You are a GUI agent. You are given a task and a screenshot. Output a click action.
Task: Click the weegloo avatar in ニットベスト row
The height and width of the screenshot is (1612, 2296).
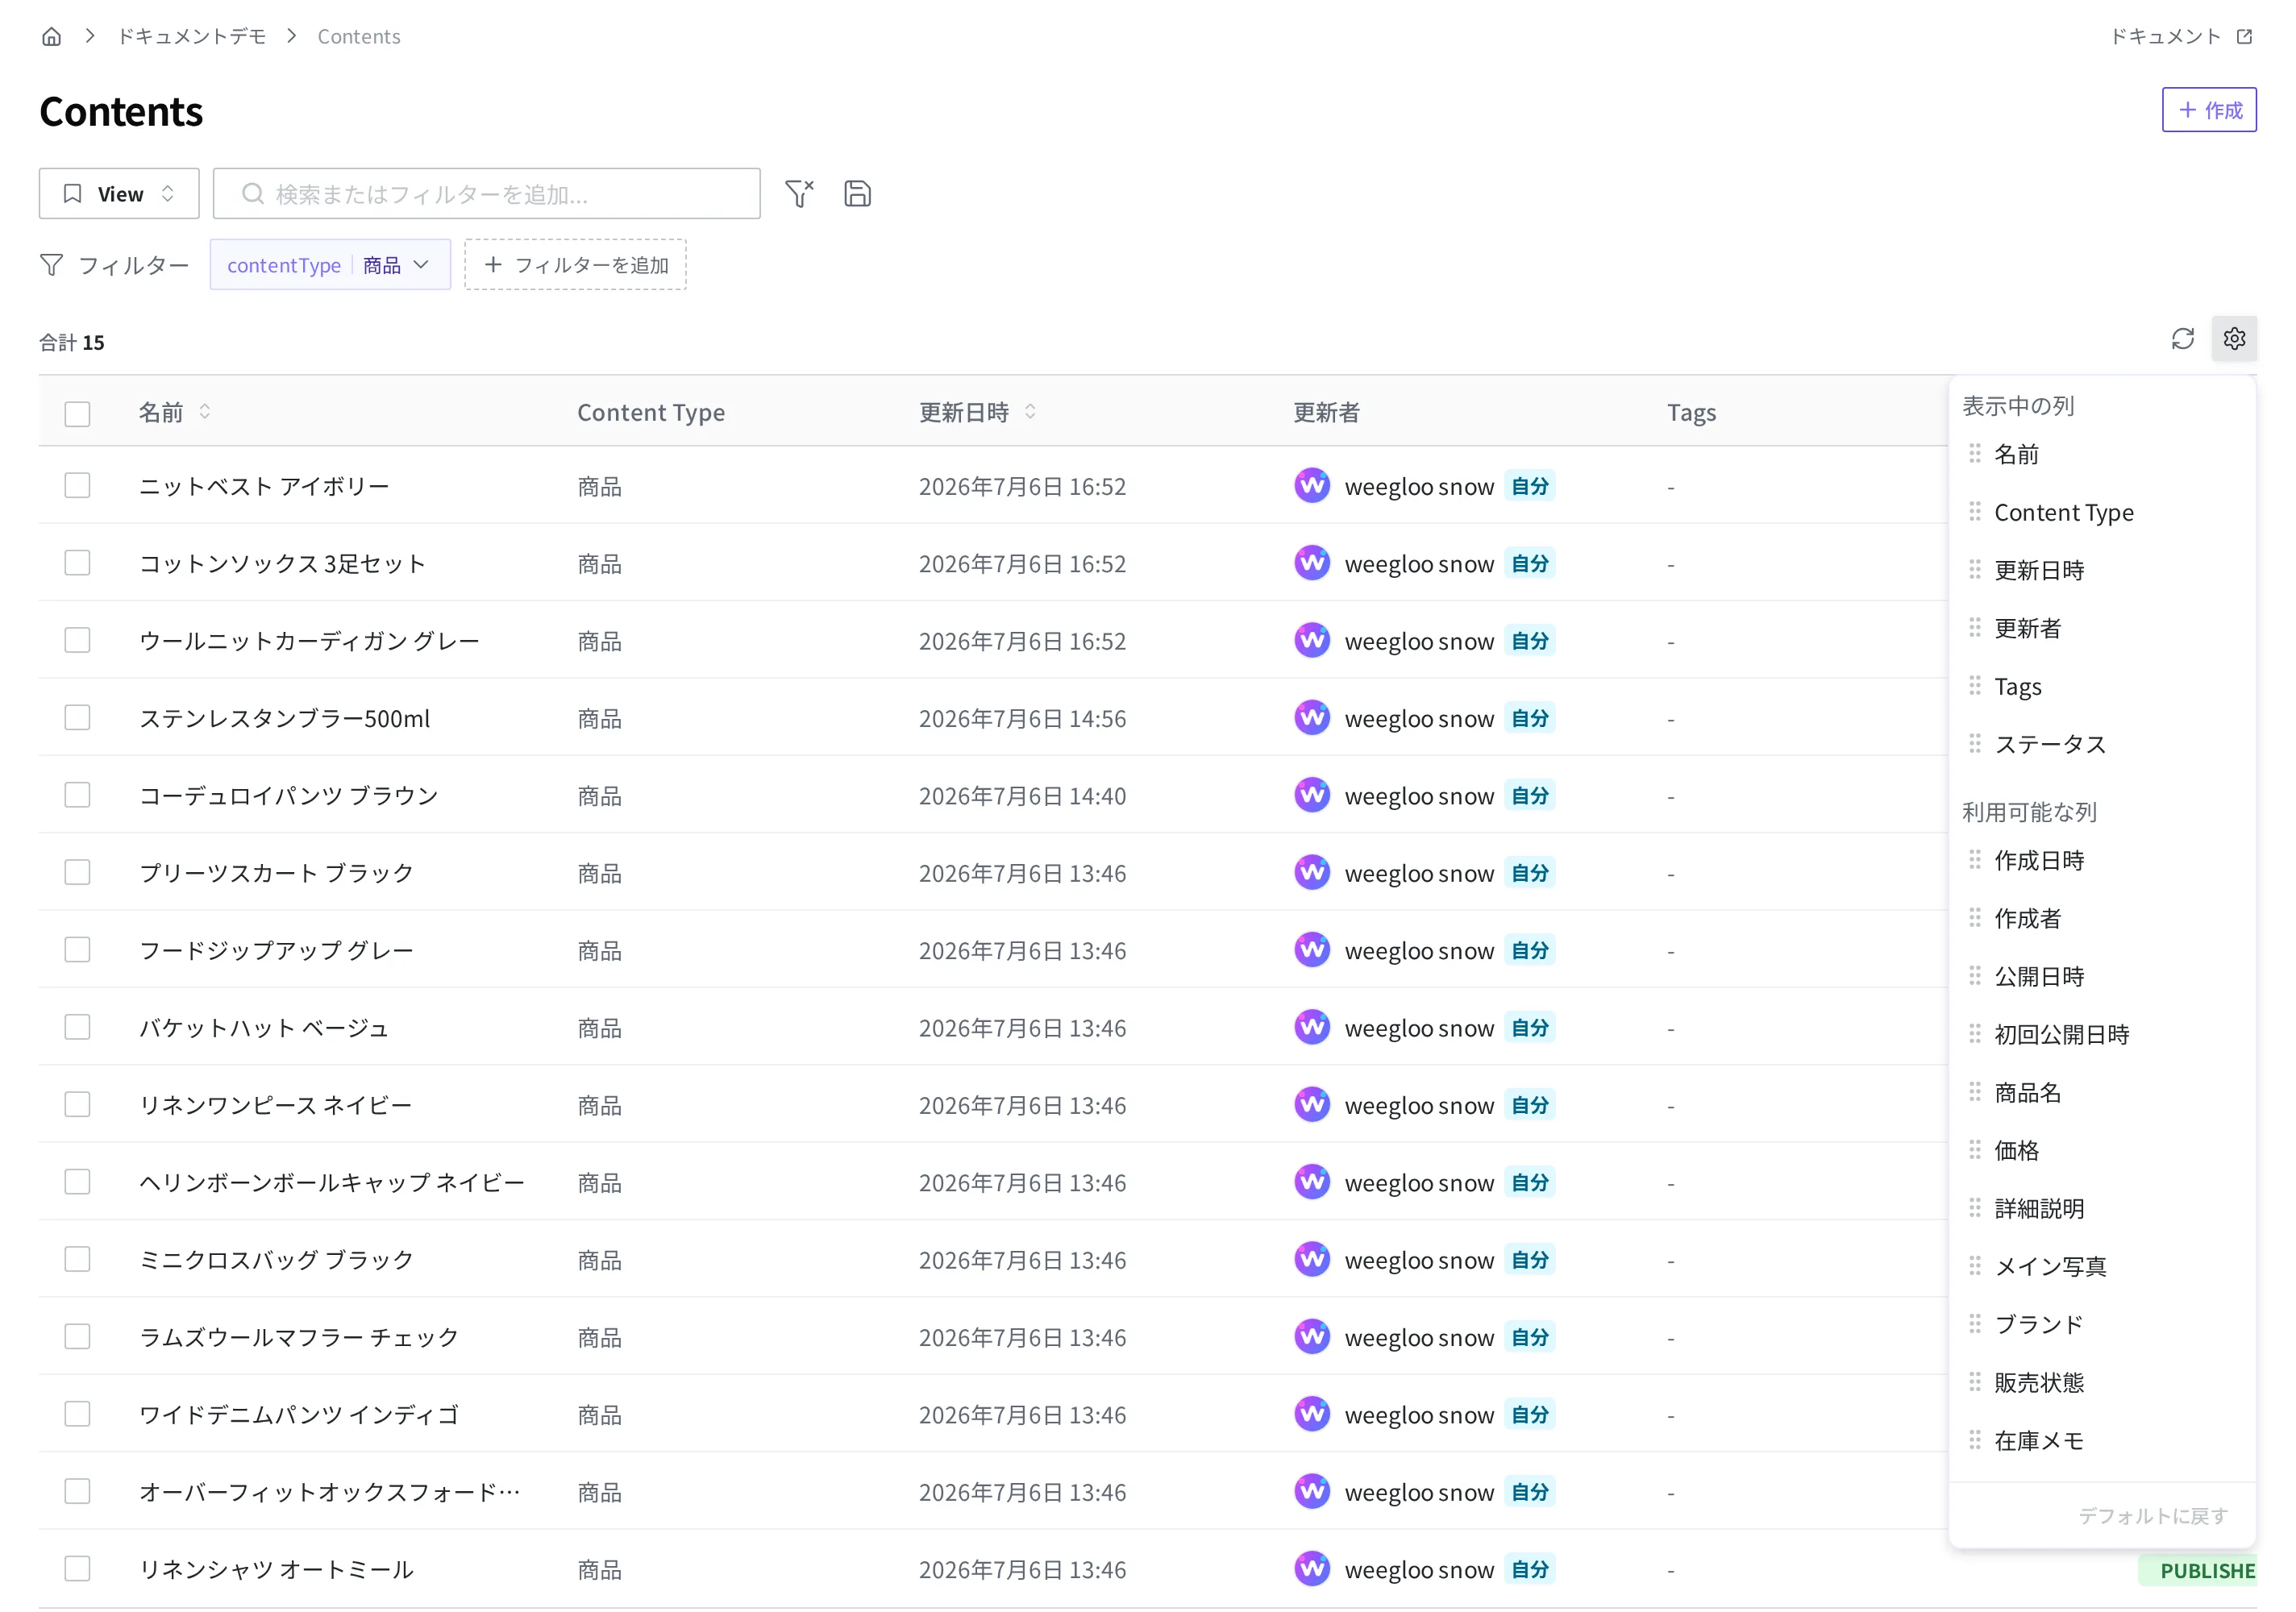pyautogui.click(x=1311, y=486)
